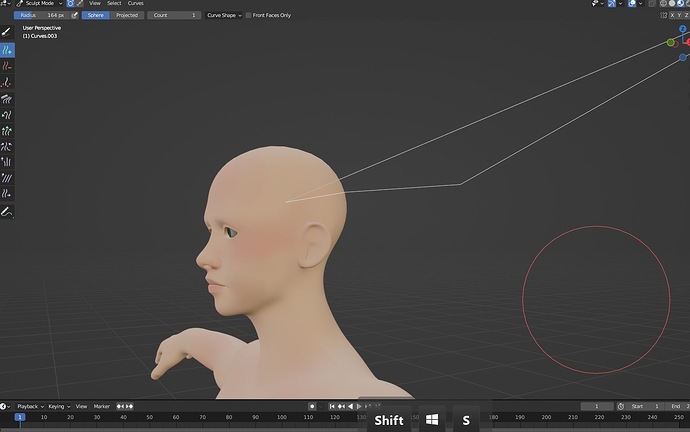The width and height of the screenshot is (690, 432).
Task: Switch to solid viewport shading
Action: coord(672,4)
